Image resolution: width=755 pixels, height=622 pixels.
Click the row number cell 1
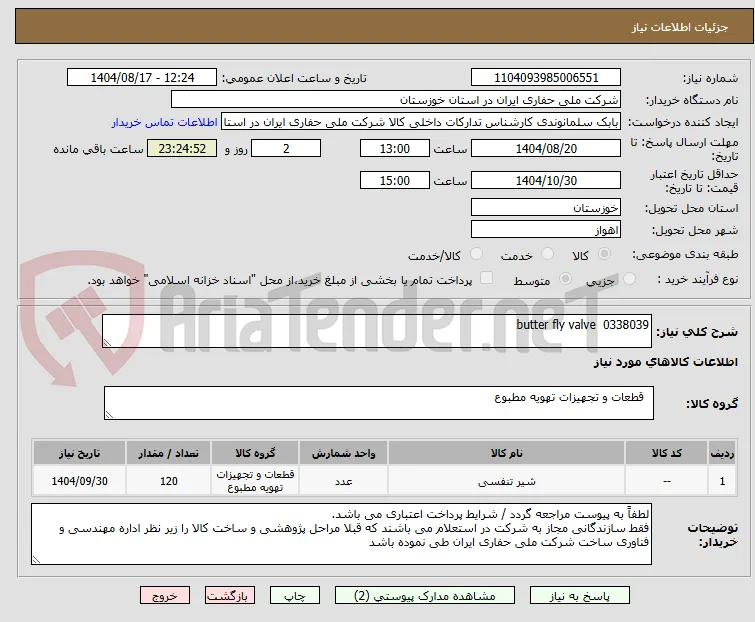[722, 481]
